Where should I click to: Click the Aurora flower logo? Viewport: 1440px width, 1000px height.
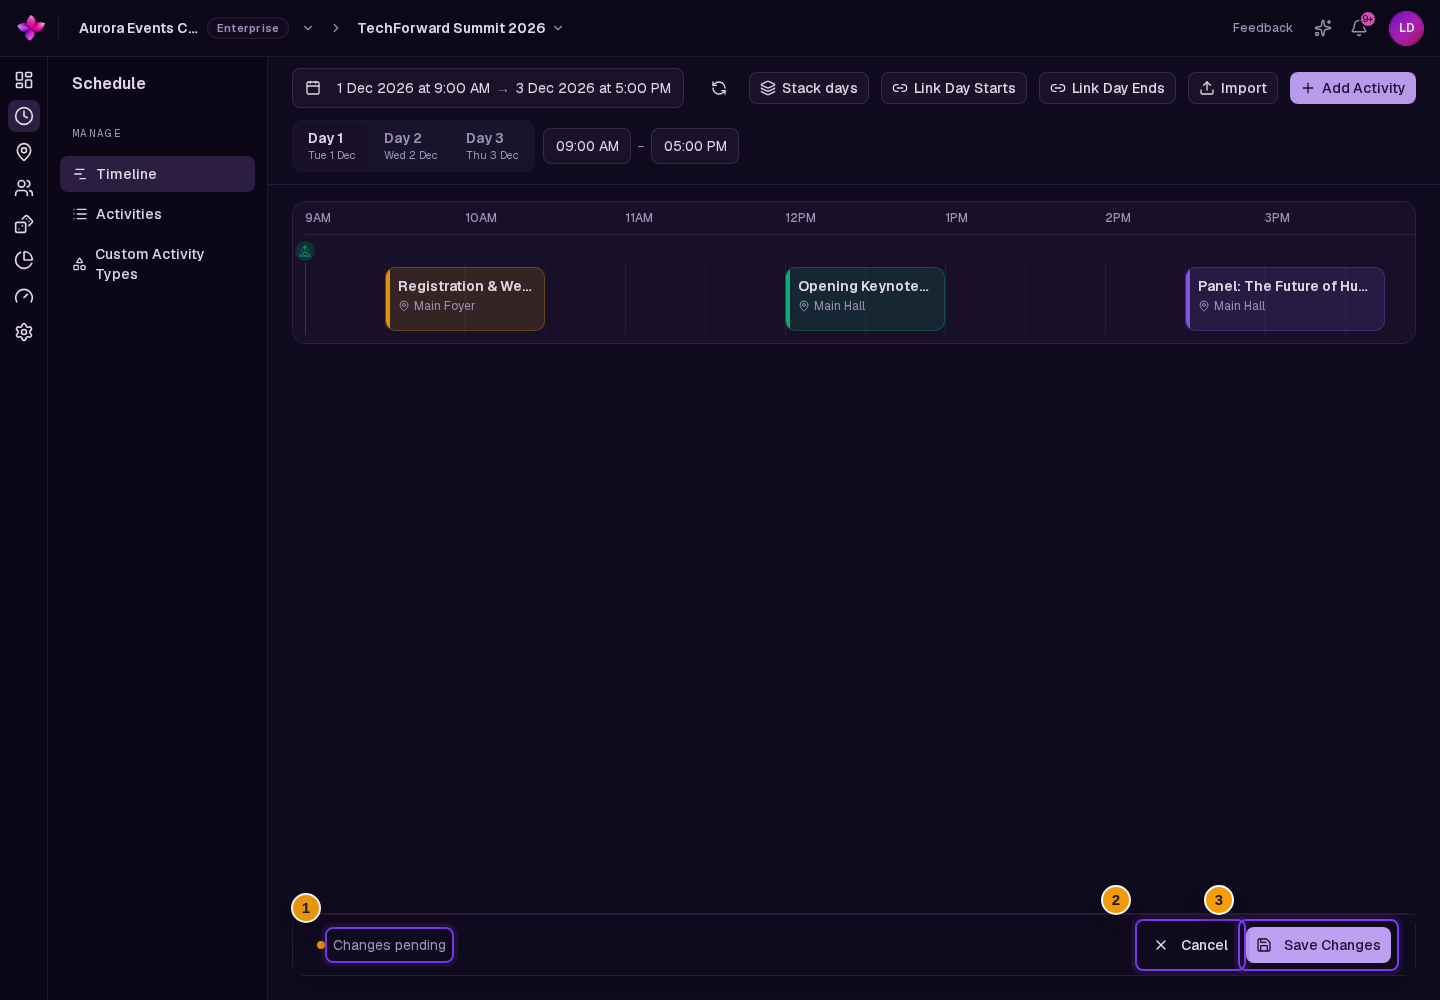tap(31, 28)
